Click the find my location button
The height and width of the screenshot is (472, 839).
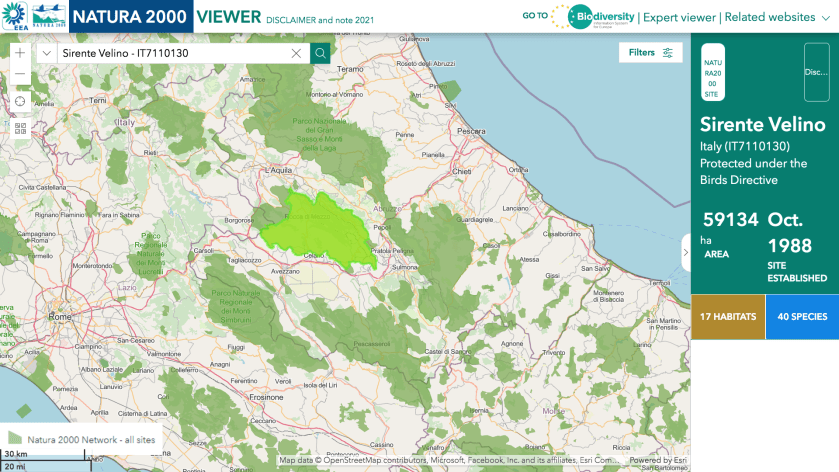(x=20, y=101)
